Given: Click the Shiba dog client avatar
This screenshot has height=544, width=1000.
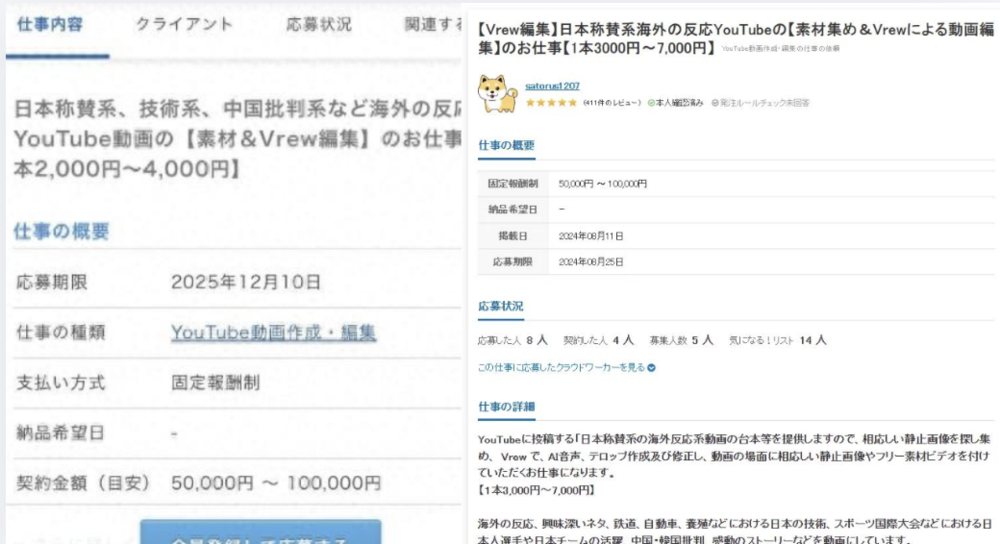Looking at the screenshot, I should pos(497,93).
